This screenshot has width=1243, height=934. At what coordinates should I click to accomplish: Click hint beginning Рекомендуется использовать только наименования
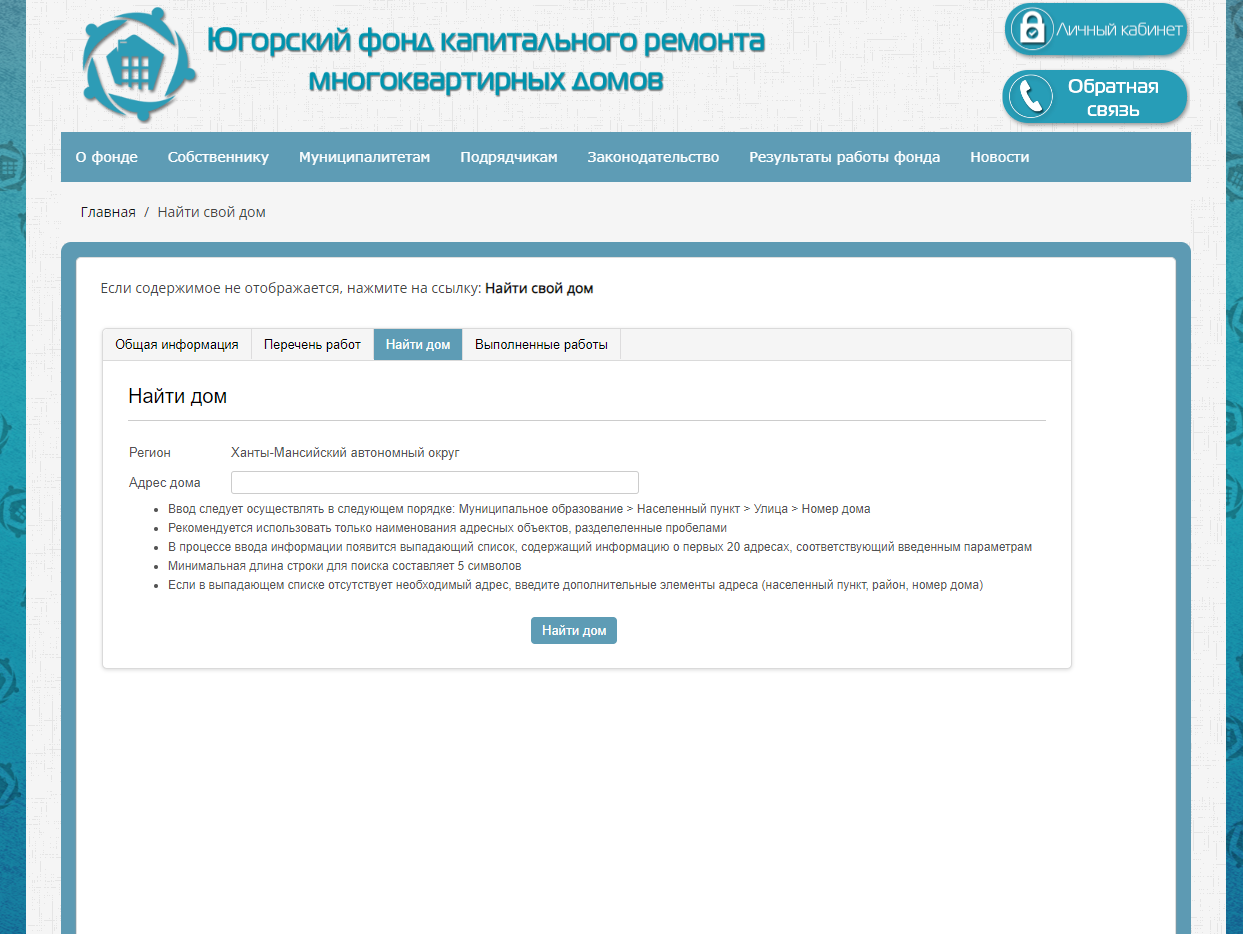point(447,528)
